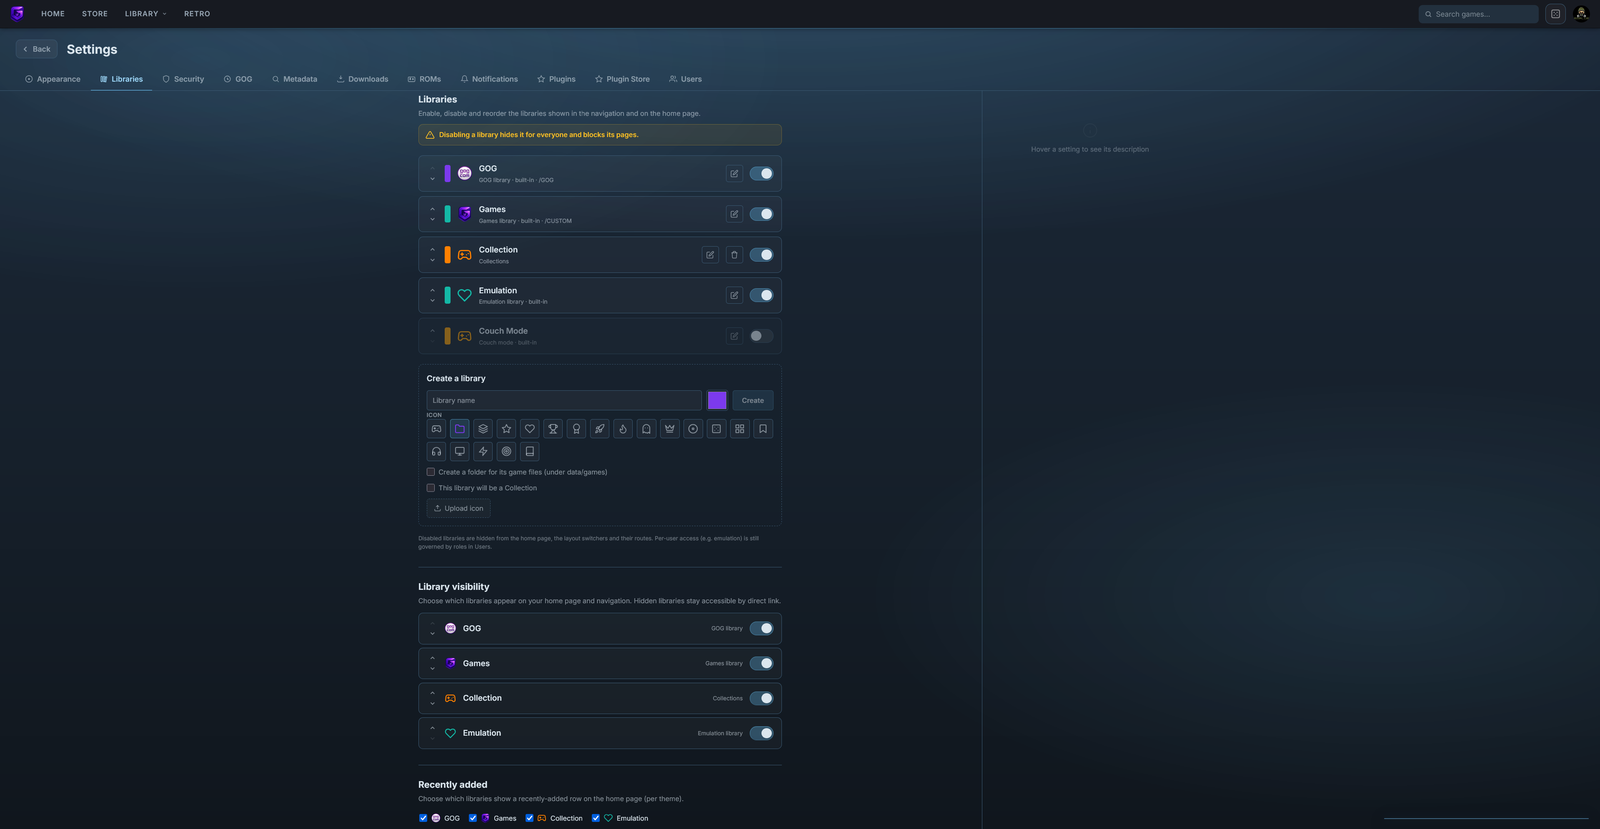This screenshot has width=1600, height=829.
Task: Pick the ghost icon
Action: (646, 429)
